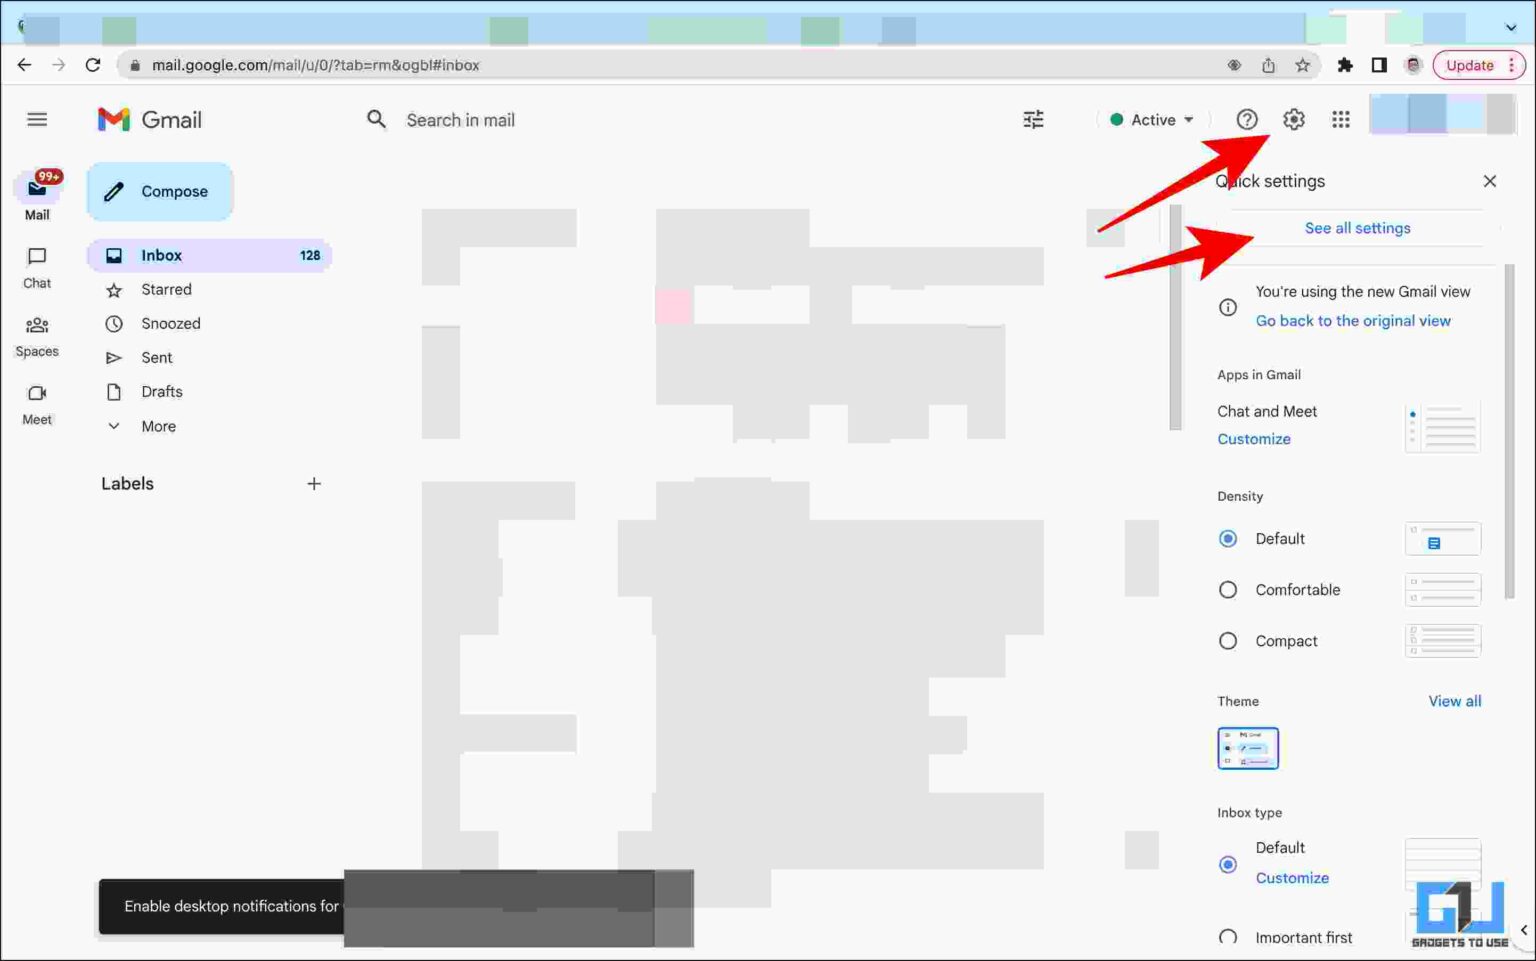Click Enable desktop notifications message

click(231, 906)
